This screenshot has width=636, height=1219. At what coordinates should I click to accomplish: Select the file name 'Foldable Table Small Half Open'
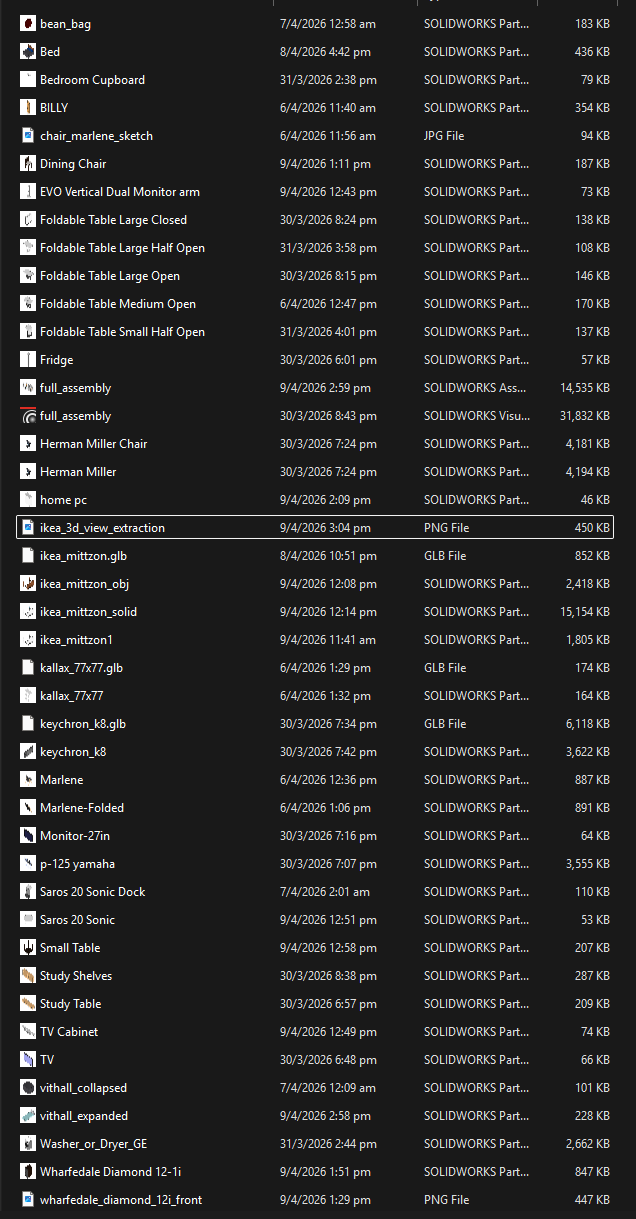122,331
